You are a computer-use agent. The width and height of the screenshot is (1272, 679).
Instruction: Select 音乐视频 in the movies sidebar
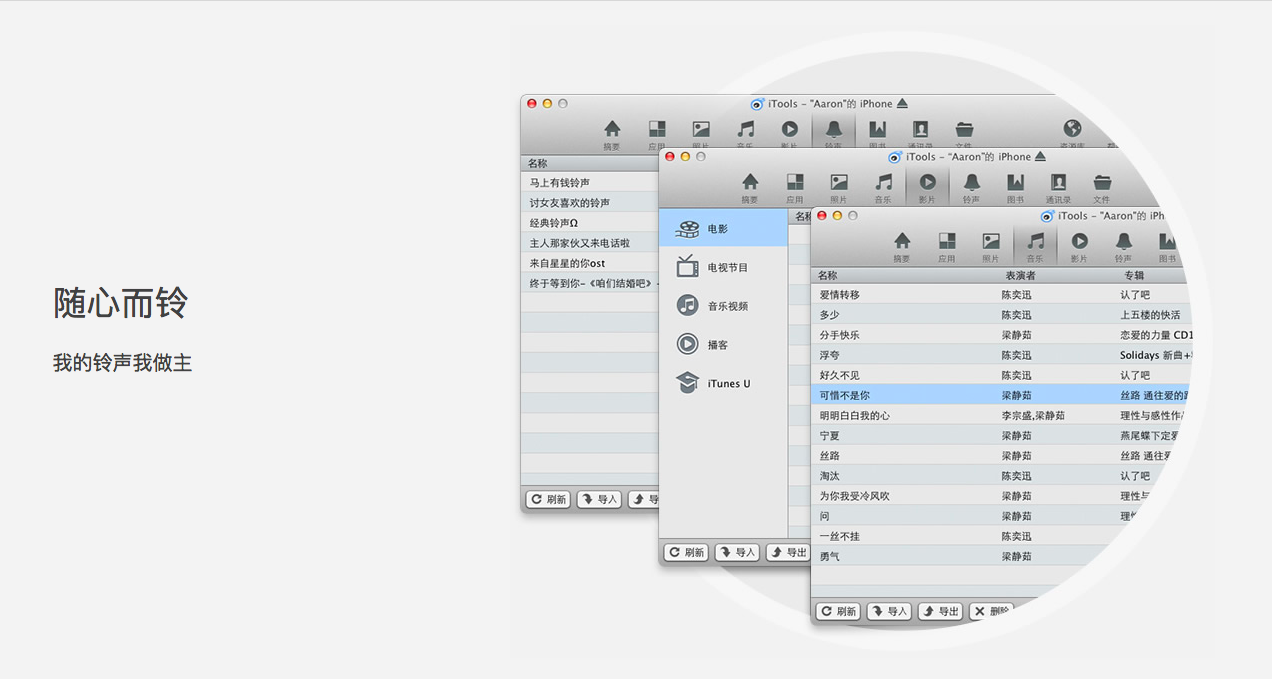(x=724, y=306)
